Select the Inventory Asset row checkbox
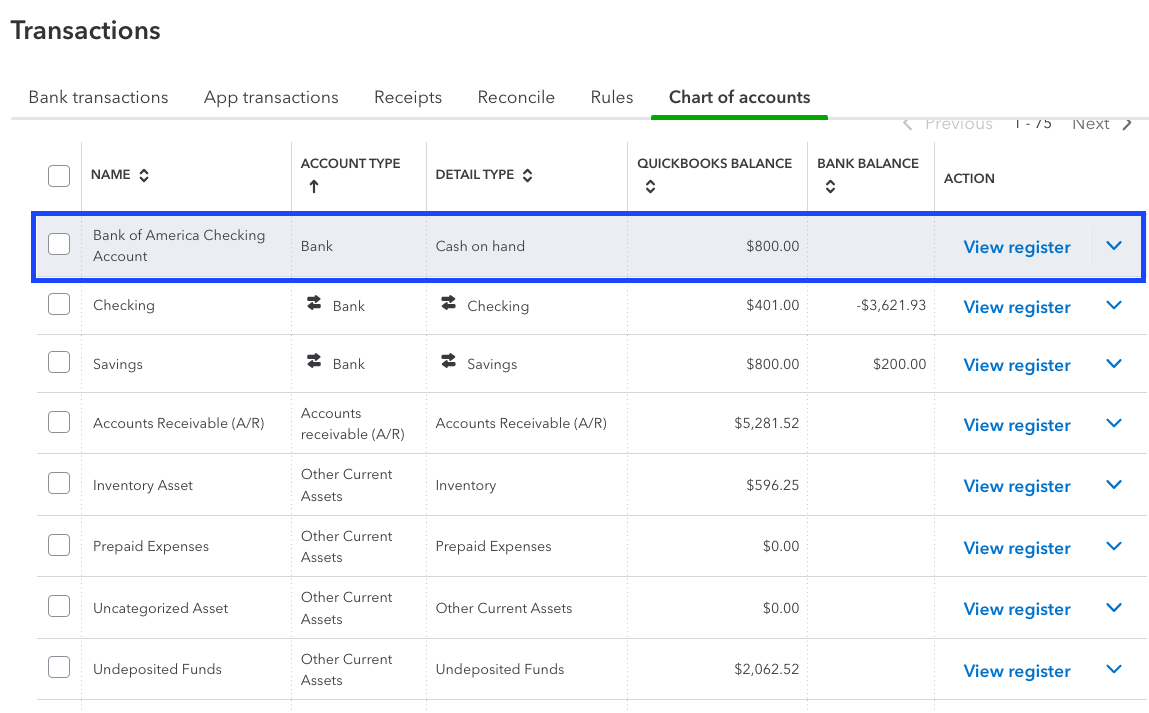Image resolution: width=1149 pixels, height=713 pixels. tap(59, 484)
